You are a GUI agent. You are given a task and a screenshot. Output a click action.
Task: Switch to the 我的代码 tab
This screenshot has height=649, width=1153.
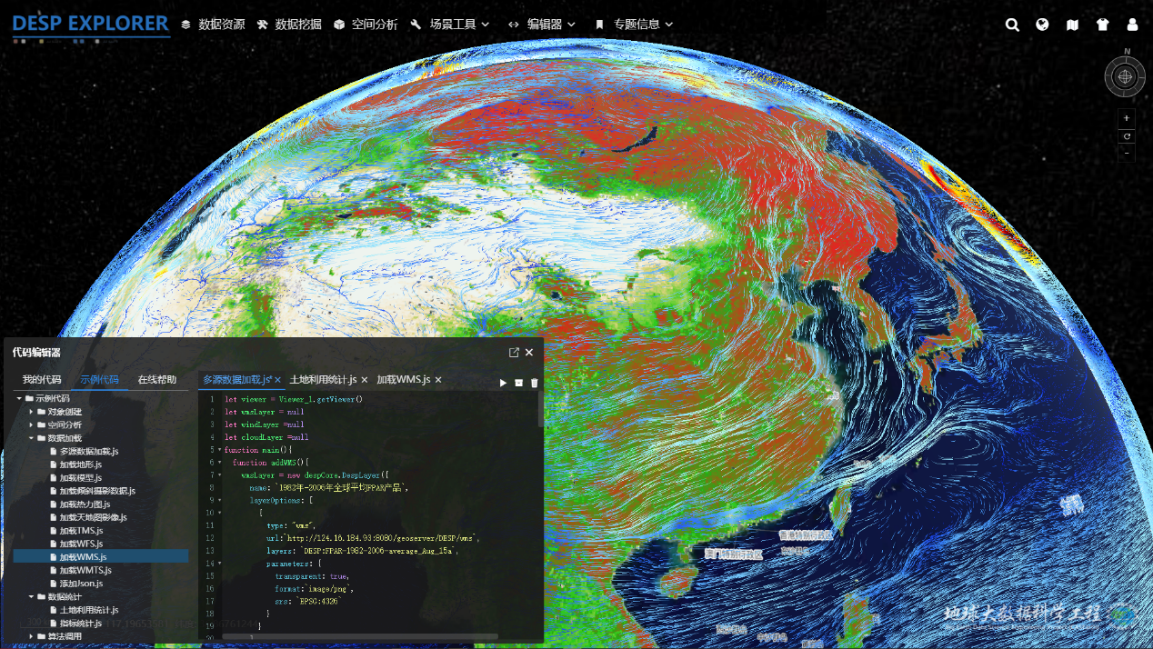click(x=42, y=380)
